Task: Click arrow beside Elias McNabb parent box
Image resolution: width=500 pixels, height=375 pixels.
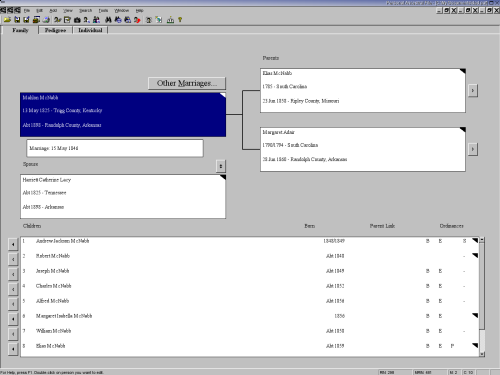Action: point(473,90)
